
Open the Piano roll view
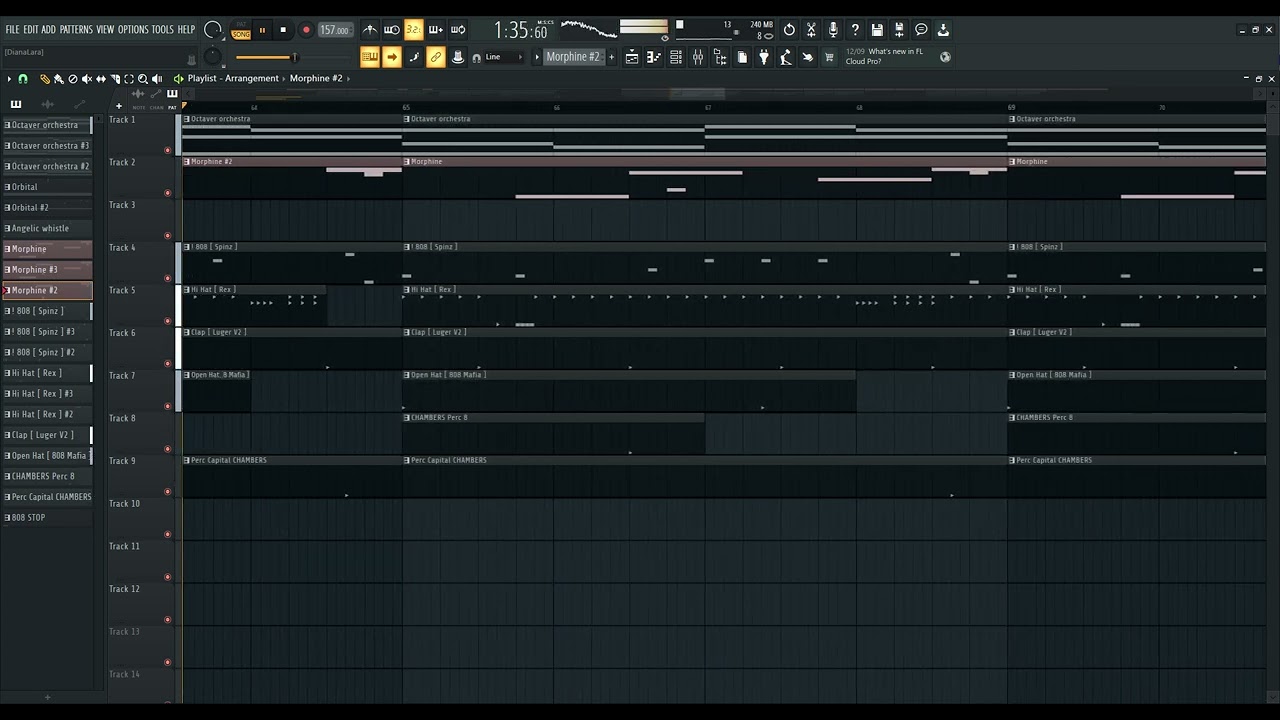(x=654, y=57)
